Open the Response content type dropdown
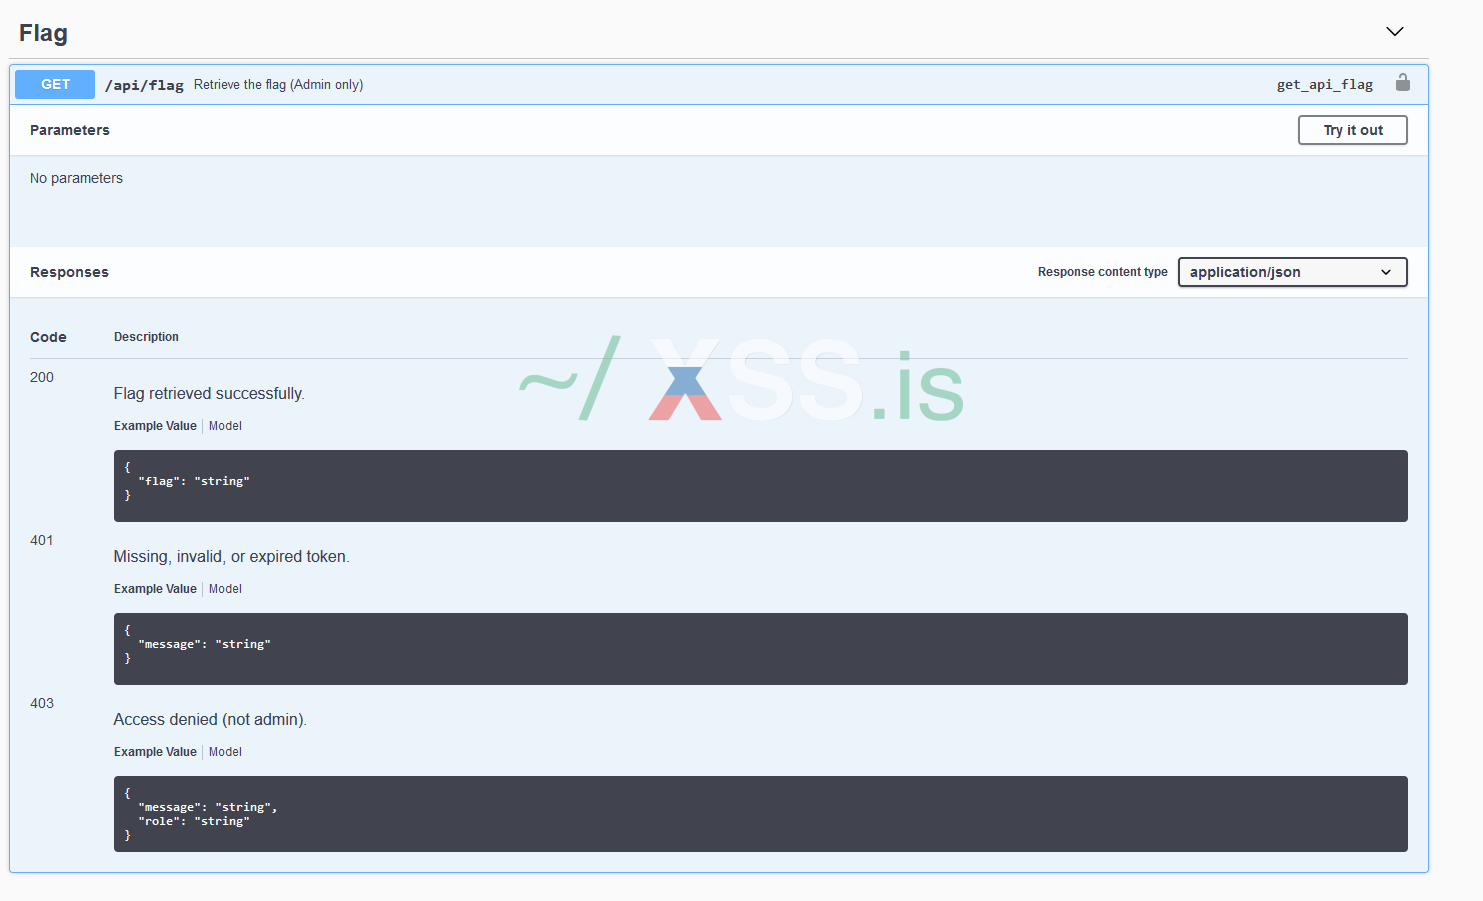Screen dimensions: 1483x901 (1292, 272)
